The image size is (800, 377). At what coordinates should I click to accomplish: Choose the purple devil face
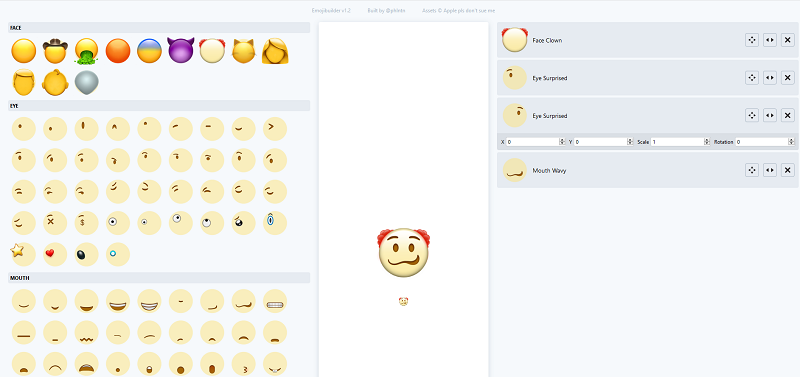pyautogui.click(x=181, y=51)
